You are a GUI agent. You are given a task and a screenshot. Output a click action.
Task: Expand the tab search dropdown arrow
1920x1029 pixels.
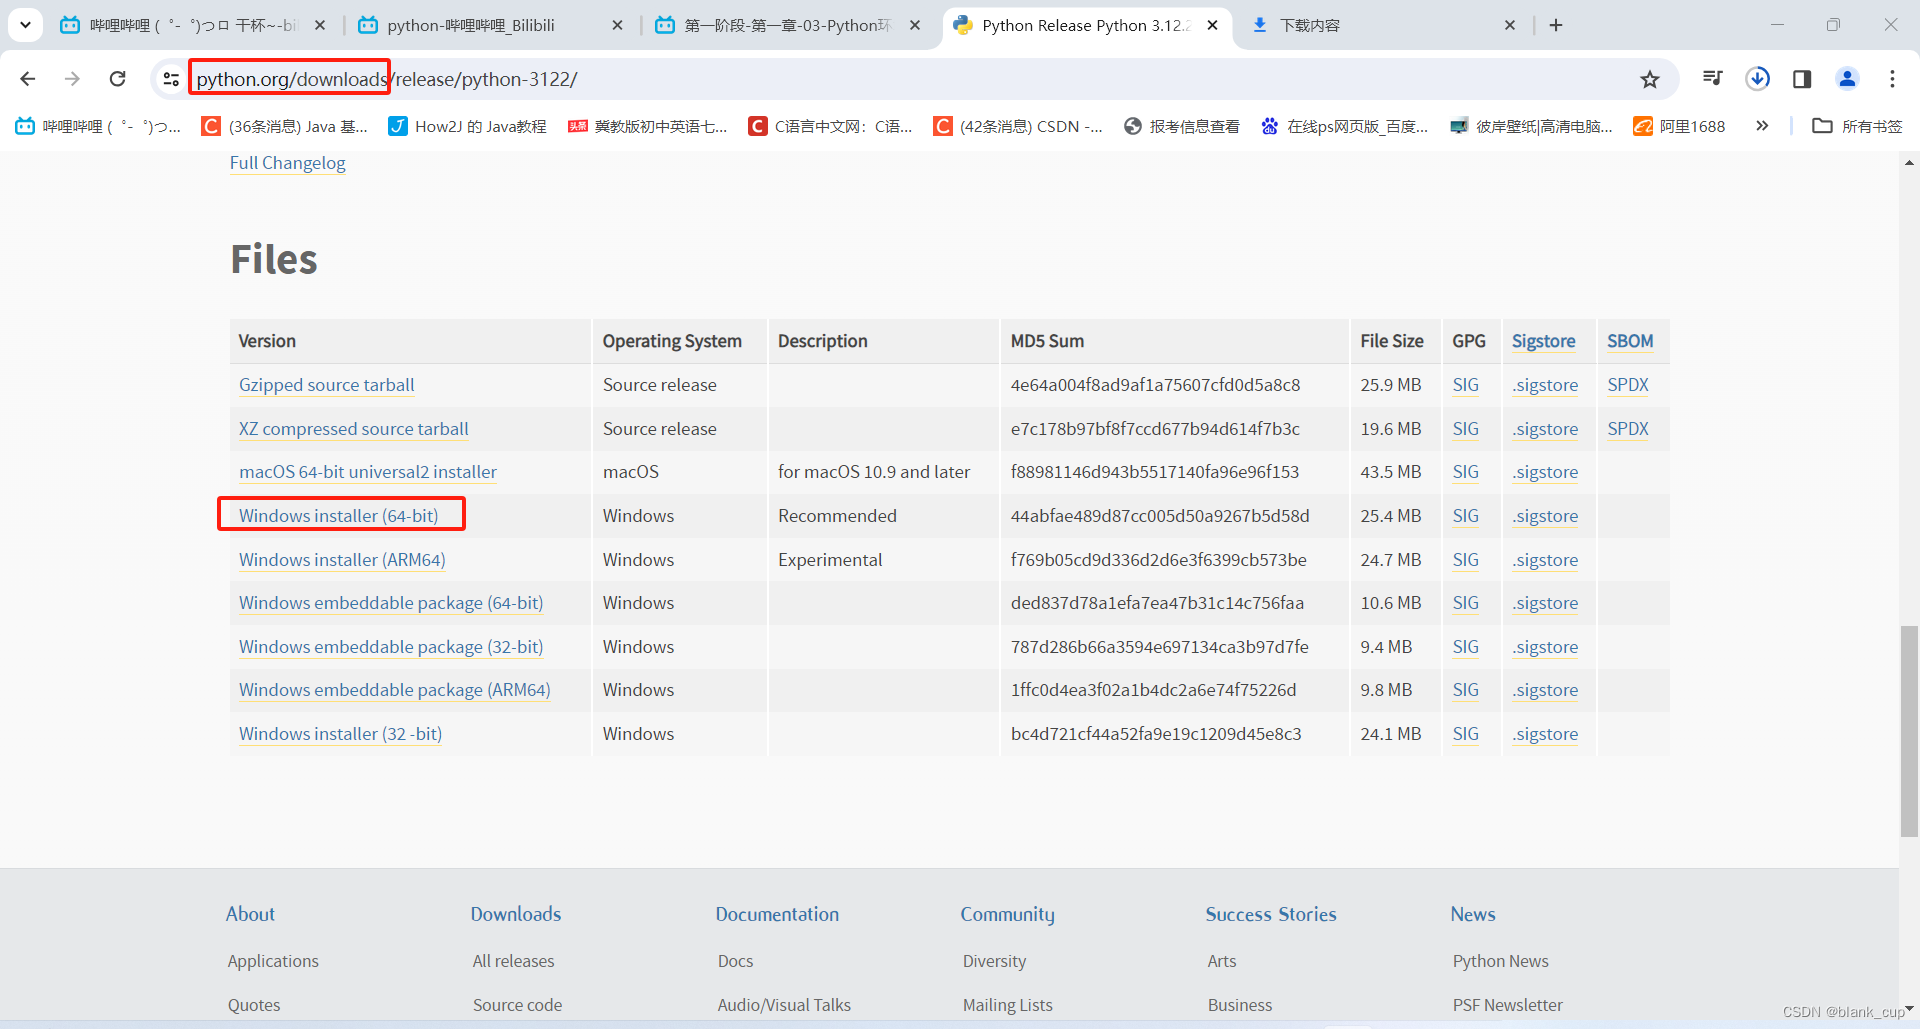coord(25,25)
